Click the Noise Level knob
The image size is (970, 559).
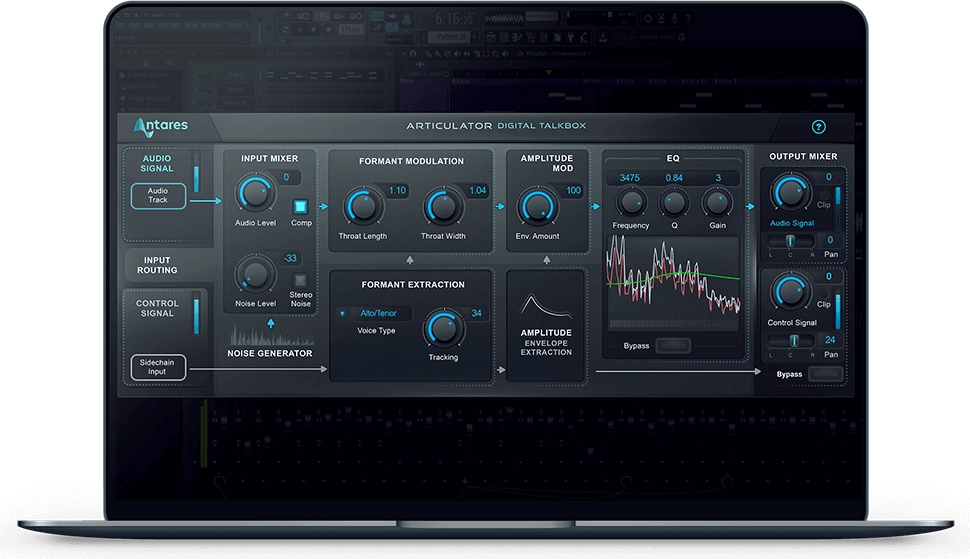[255, 274]
